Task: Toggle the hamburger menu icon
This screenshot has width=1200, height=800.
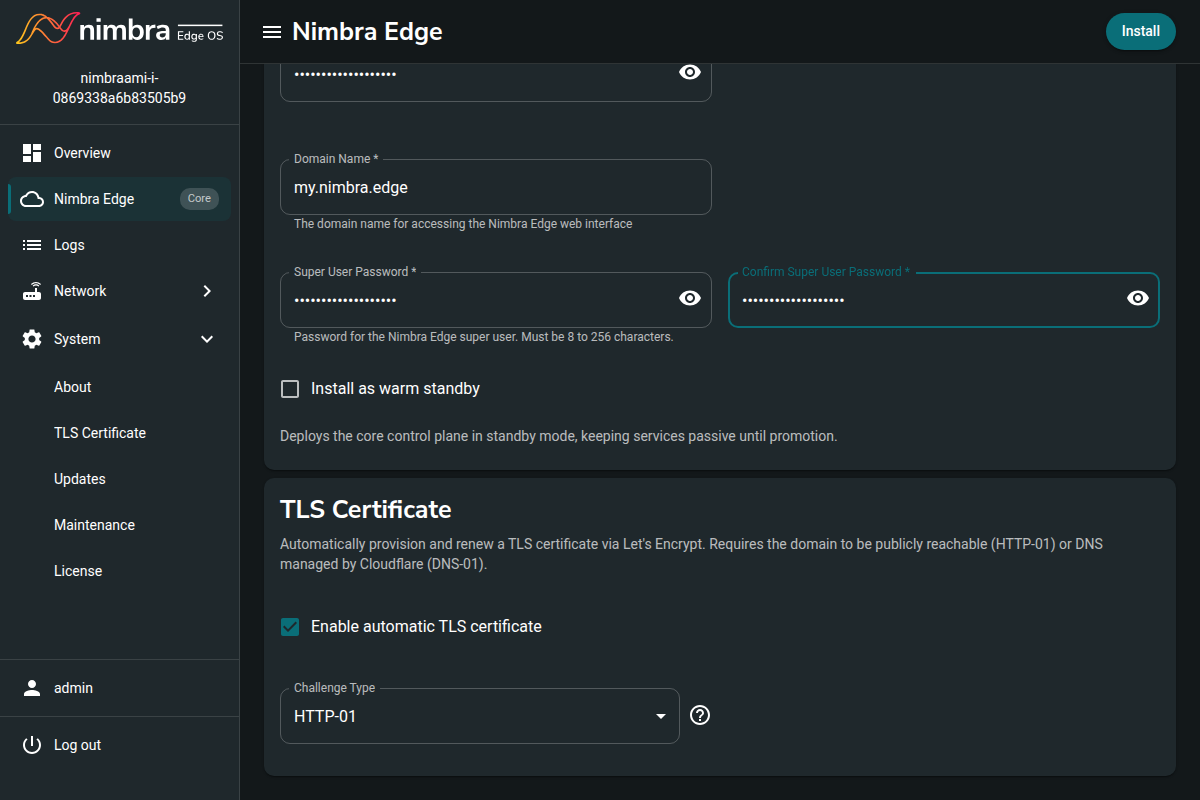Action: coord(271,32)
